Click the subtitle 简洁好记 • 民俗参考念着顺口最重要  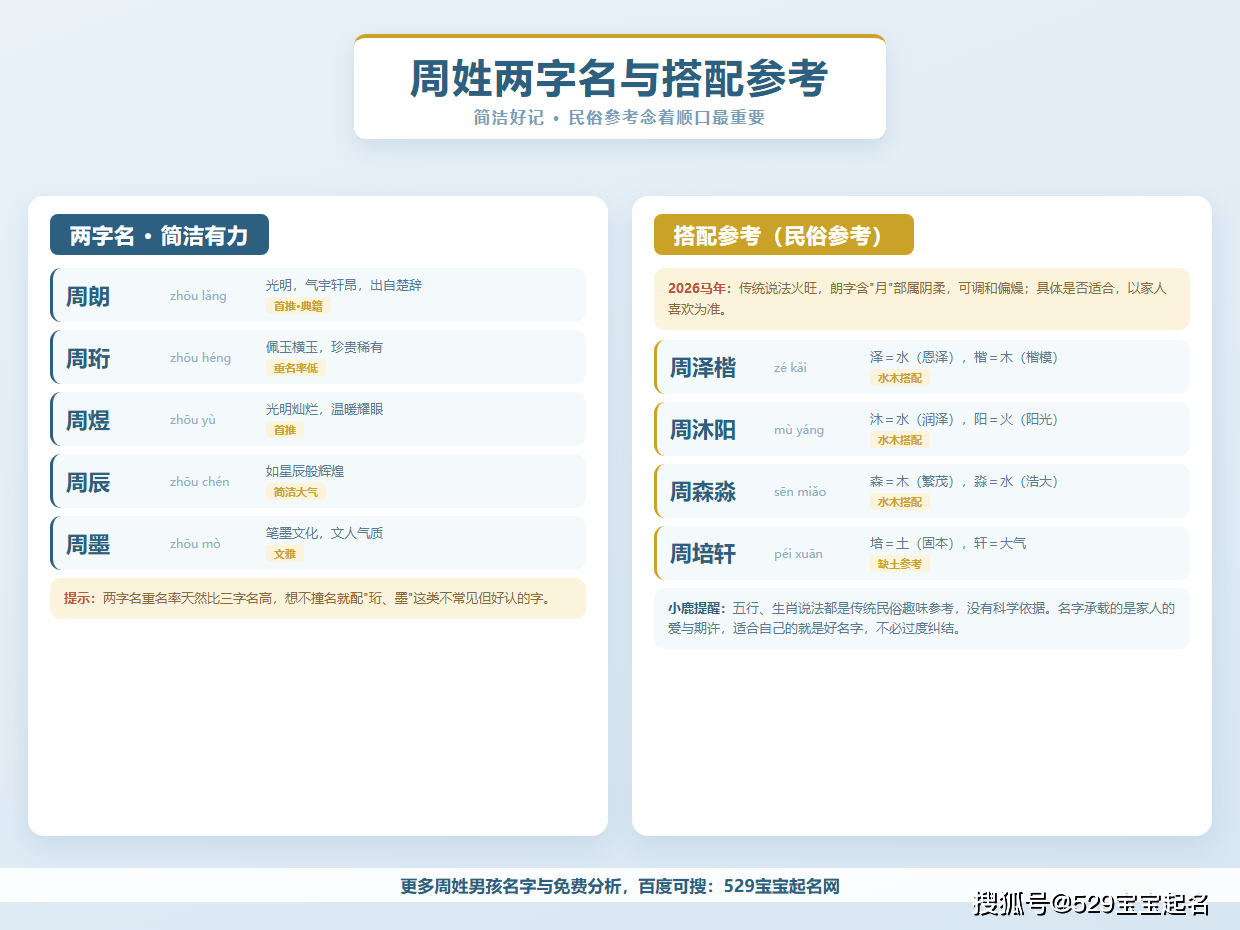[x=619, y=117]
